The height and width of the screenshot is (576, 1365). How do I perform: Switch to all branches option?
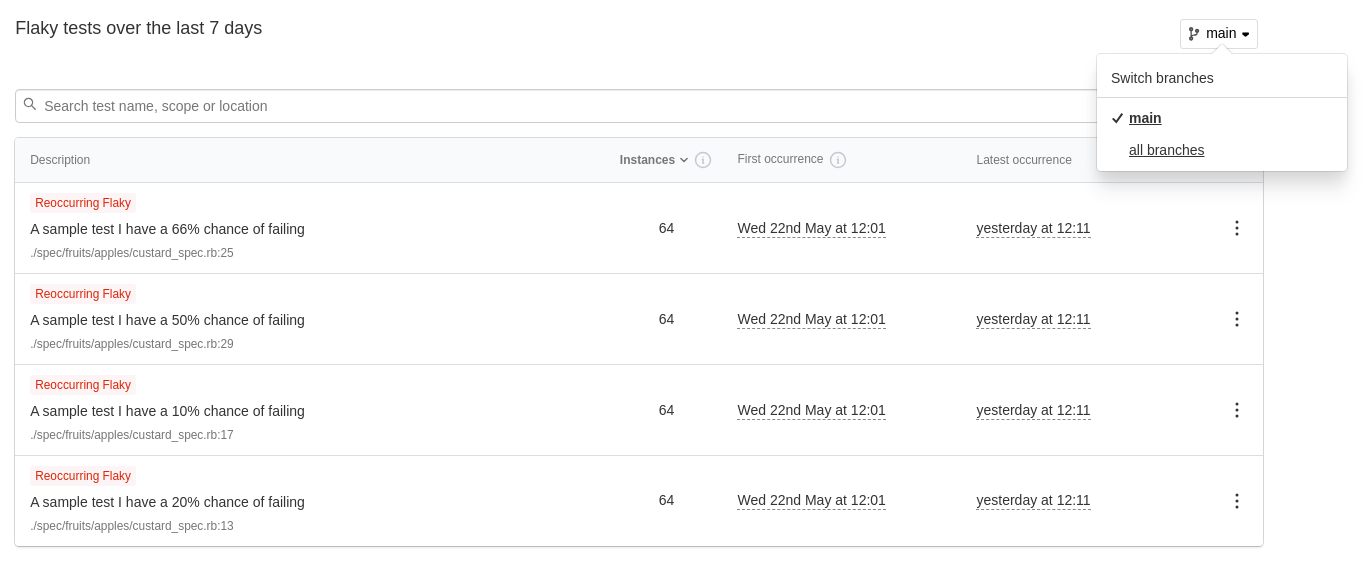(x=1166, y=150)
